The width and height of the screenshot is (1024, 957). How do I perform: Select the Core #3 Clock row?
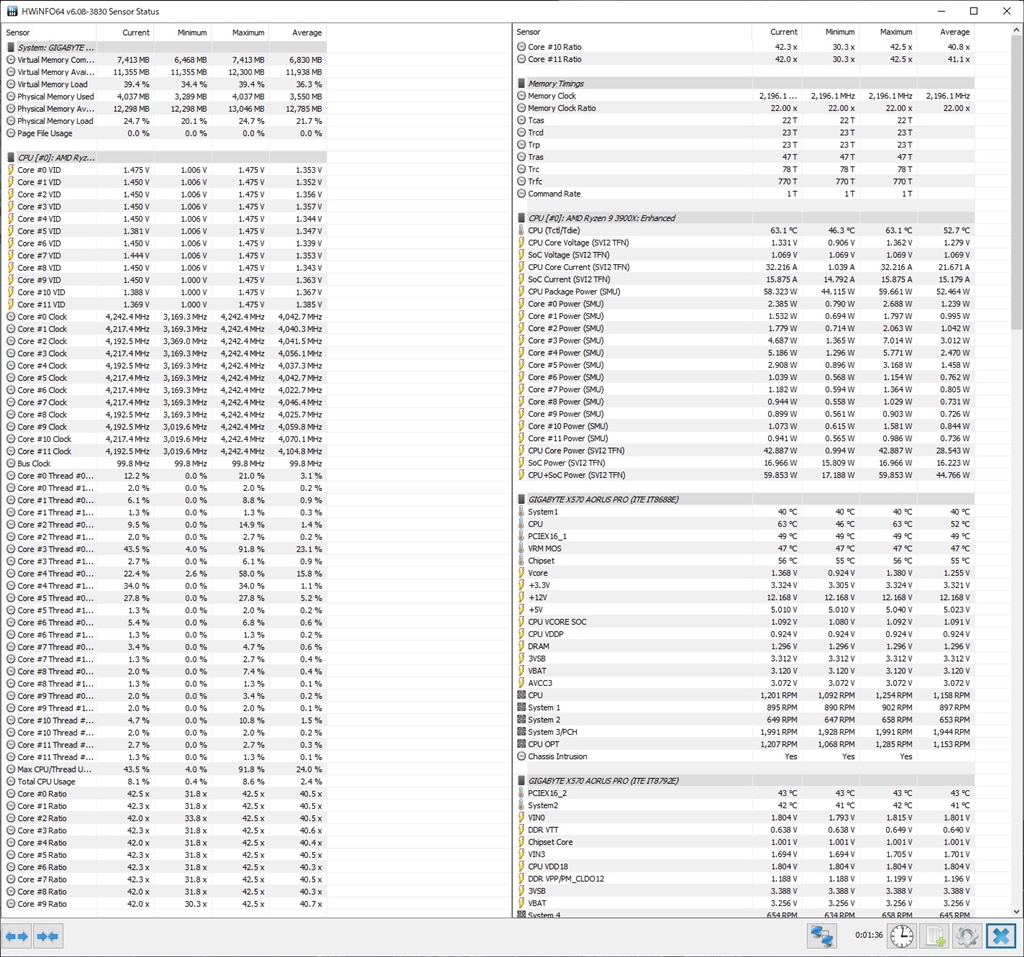pyautogui.click(x=165, y=353)
